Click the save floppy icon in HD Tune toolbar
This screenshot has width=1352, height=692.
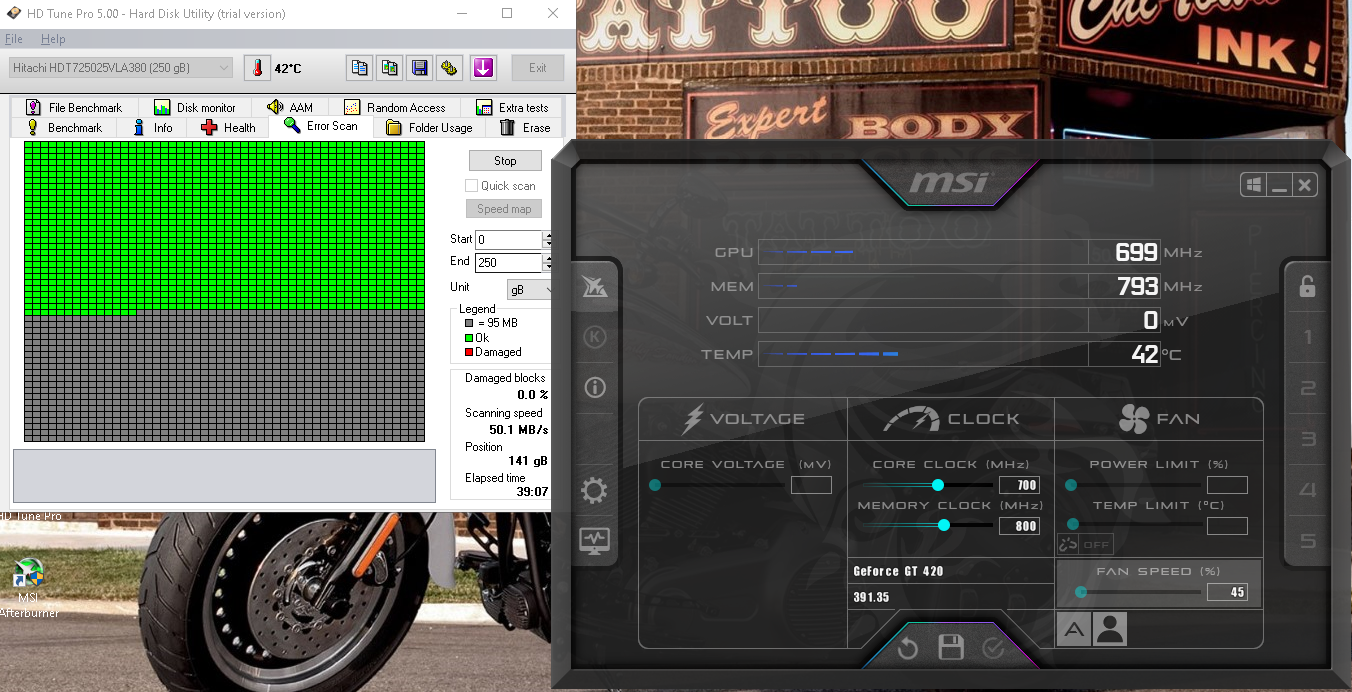(420, 68)
